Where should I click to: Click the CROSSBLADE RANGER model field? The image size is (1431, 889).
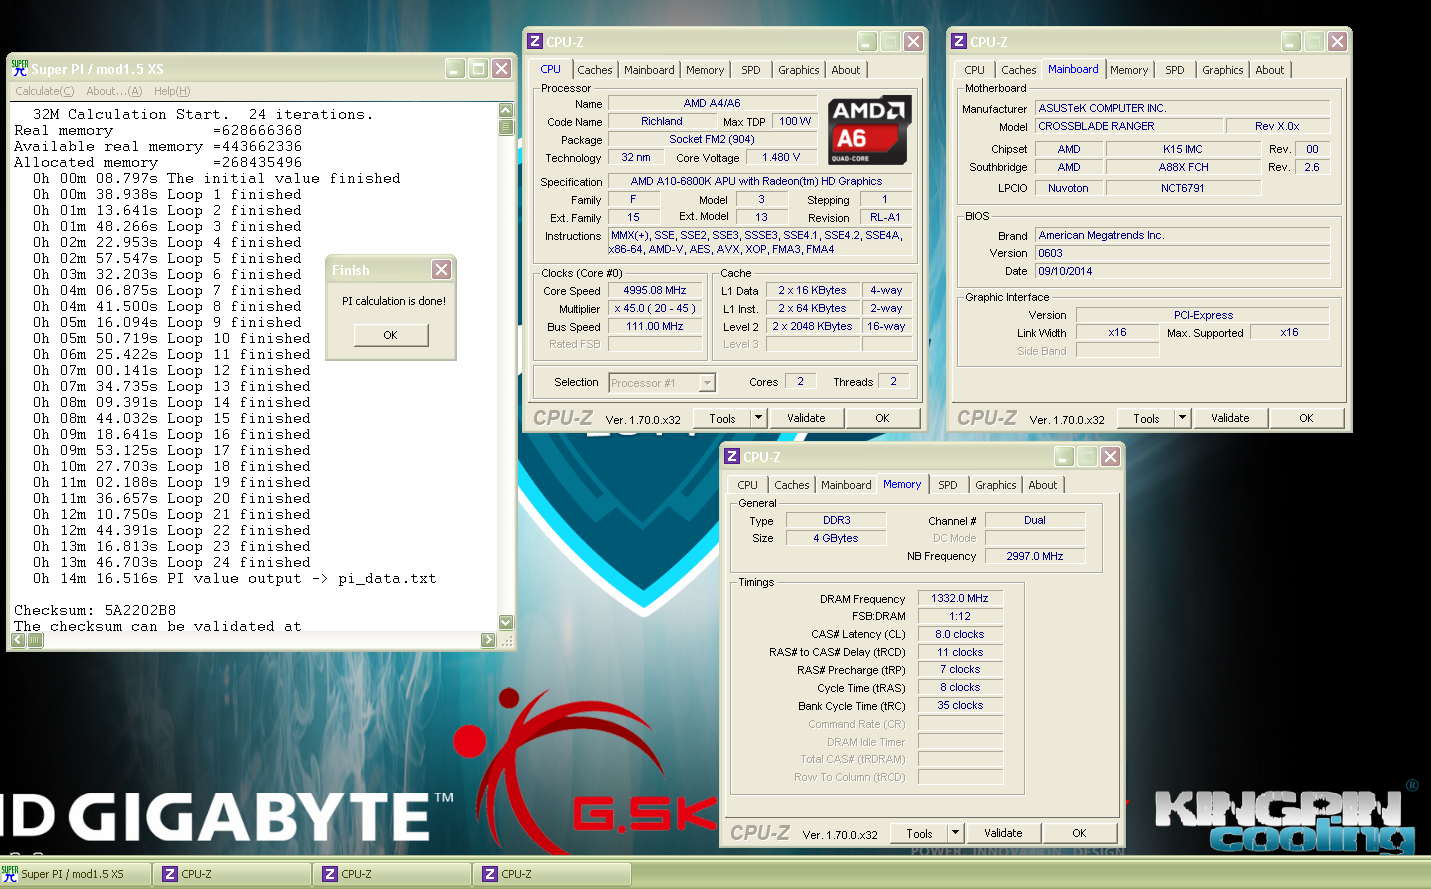point(1129,126)
